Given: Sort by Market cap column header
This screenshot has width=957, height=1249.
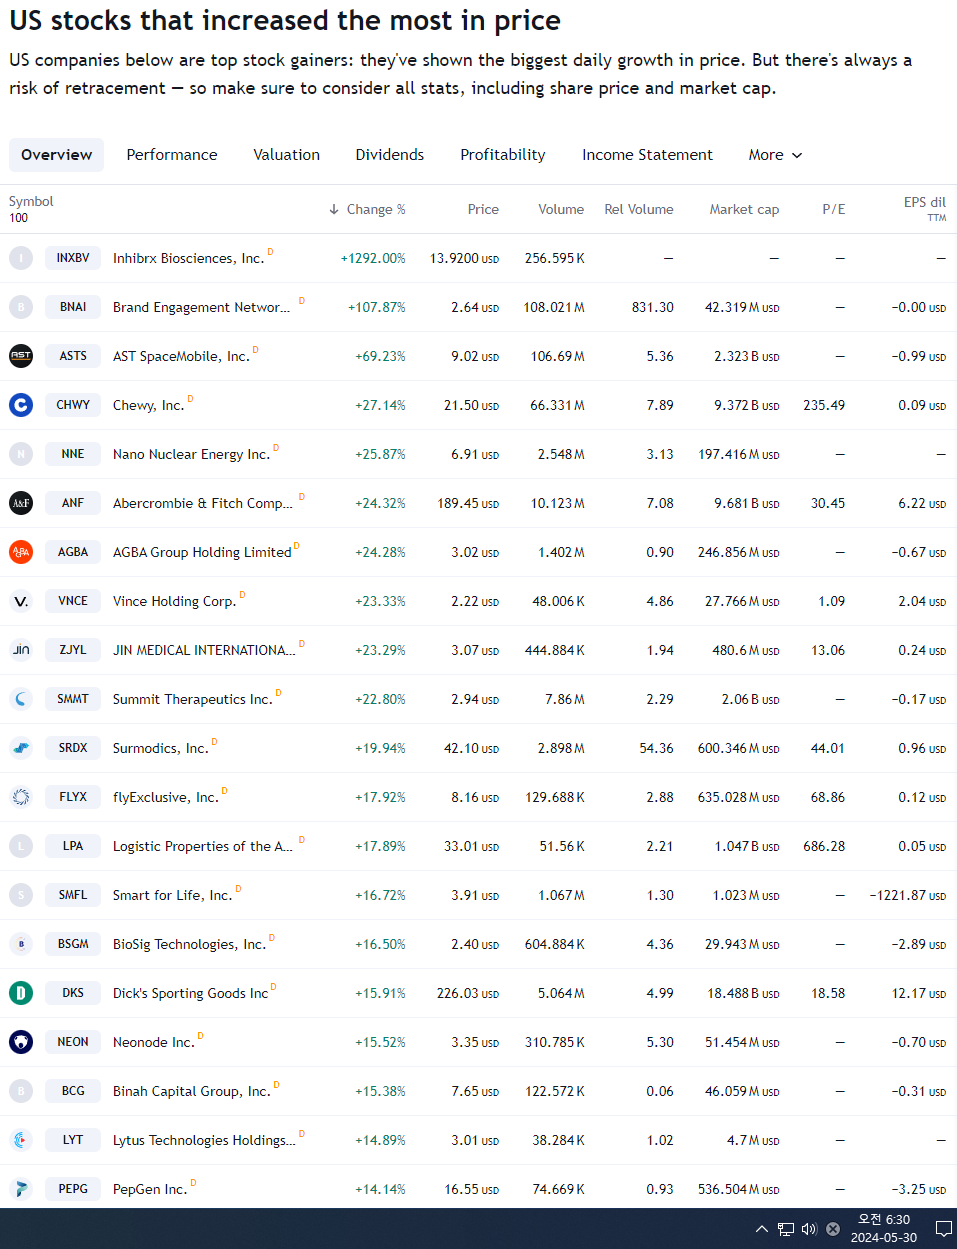Looking at the screenshot, I should click(744, 209).
